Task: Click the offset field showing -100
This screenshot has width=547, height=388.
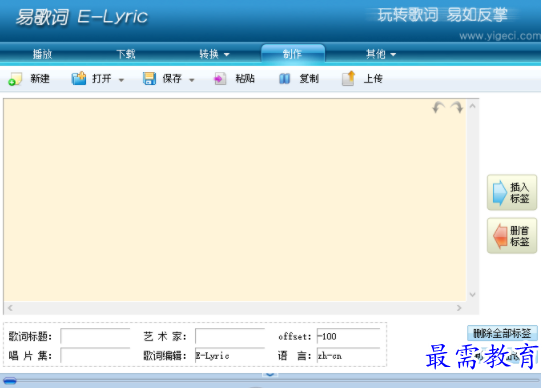Action: pos(349,336)
